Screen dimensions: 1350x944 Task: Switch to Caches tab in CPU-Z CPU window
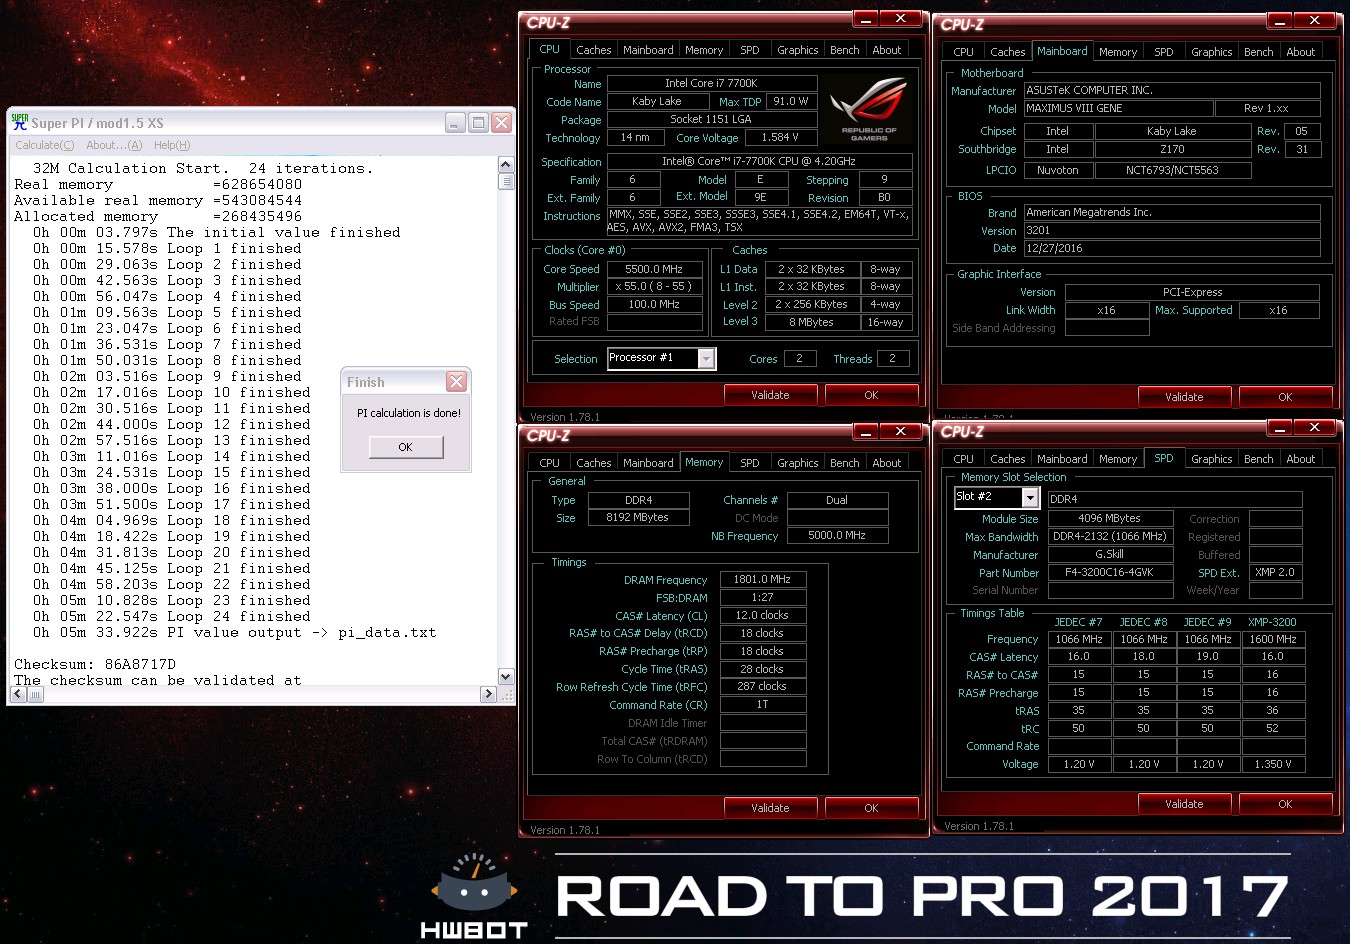point(593,50)
